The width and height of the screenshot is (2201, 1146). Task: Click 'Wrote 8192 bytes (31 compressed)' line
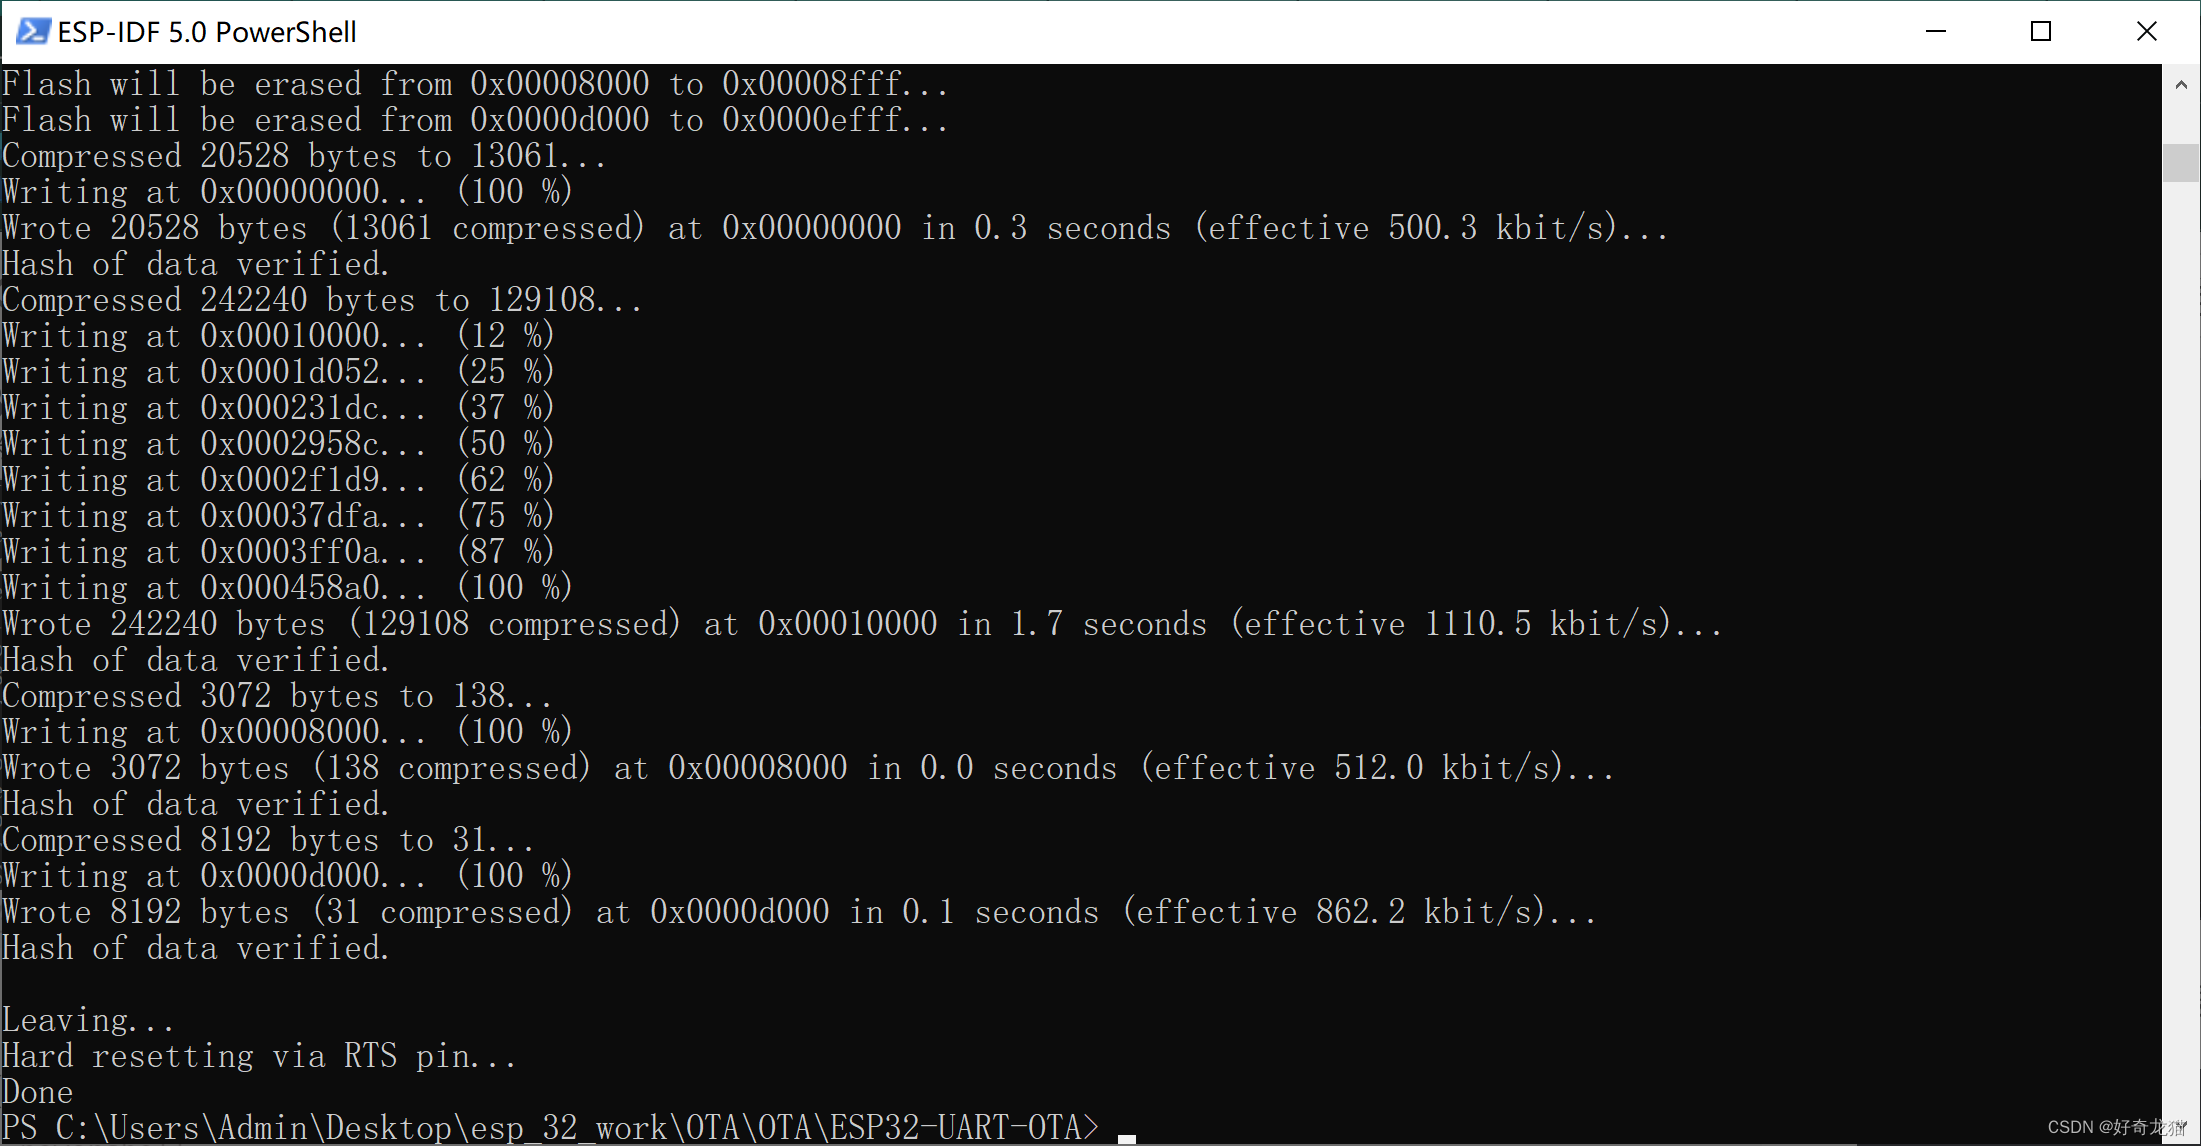[799, 912]
